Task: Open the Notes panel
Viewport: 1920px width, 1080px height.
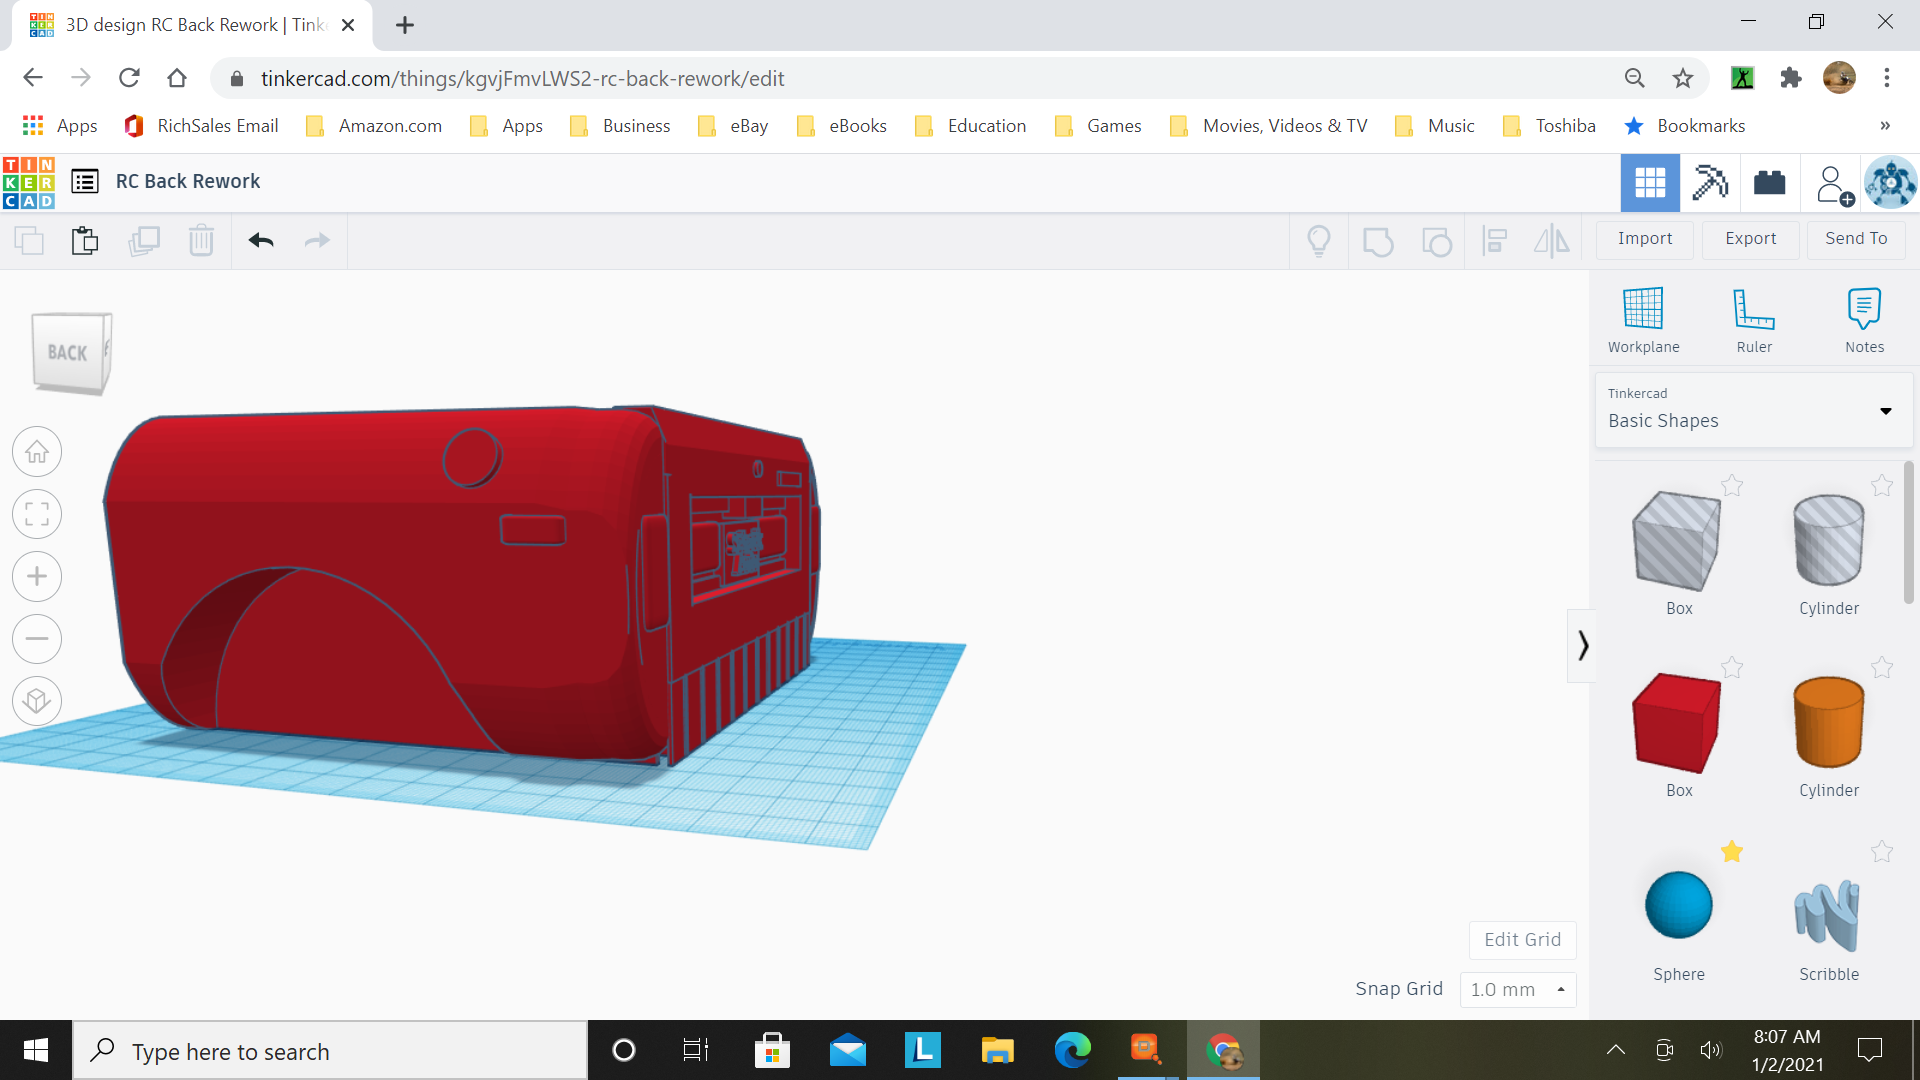Action: (x=1865, y=318)
